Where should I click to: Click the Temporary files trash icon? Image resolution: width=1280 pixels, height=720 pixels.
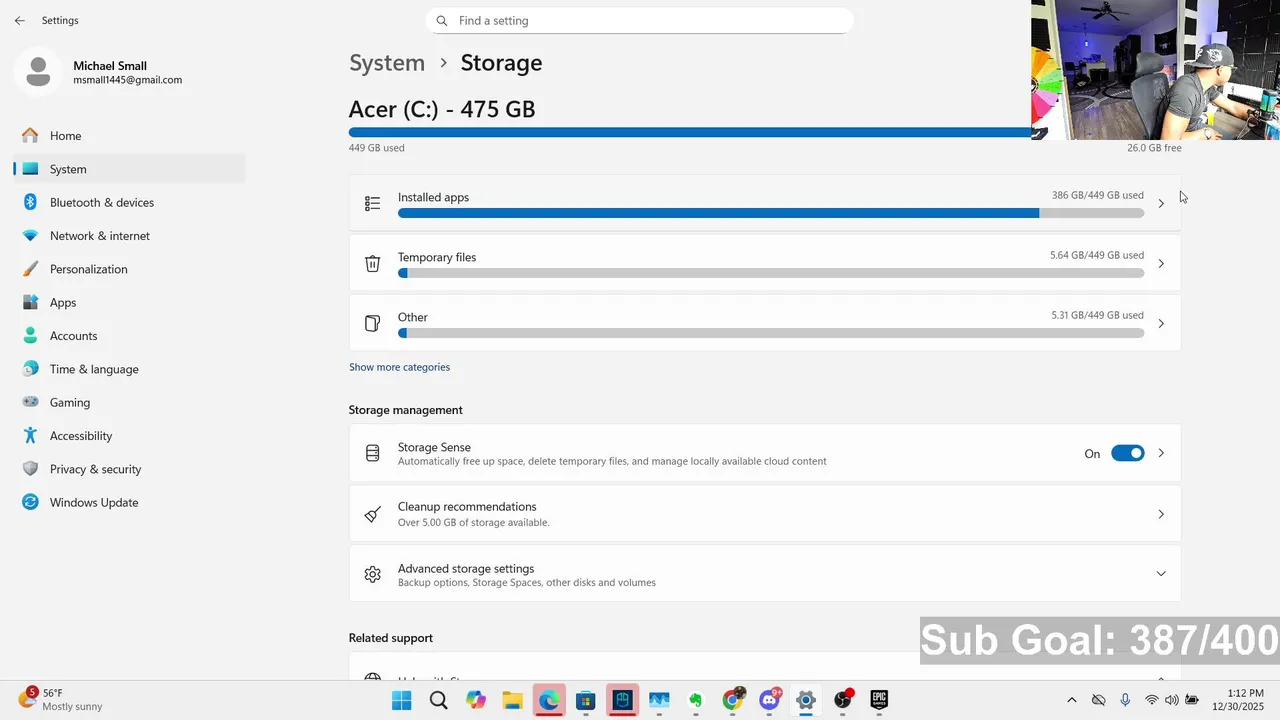coord(372,264)
